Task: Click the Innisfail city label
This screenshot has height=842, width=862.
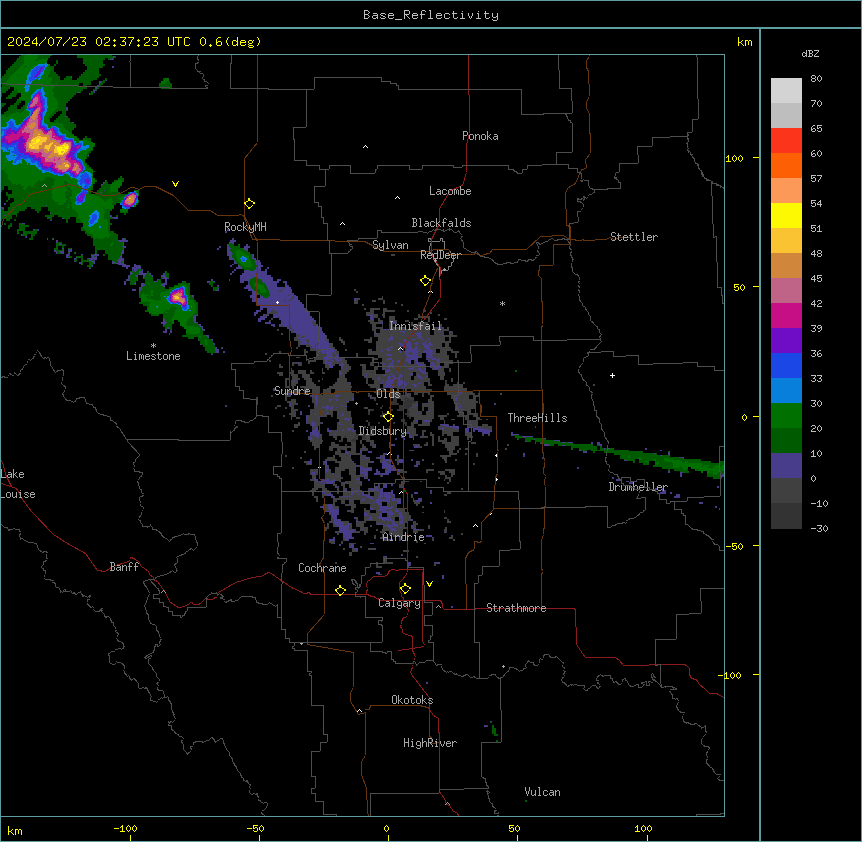Action: point(415,326)
